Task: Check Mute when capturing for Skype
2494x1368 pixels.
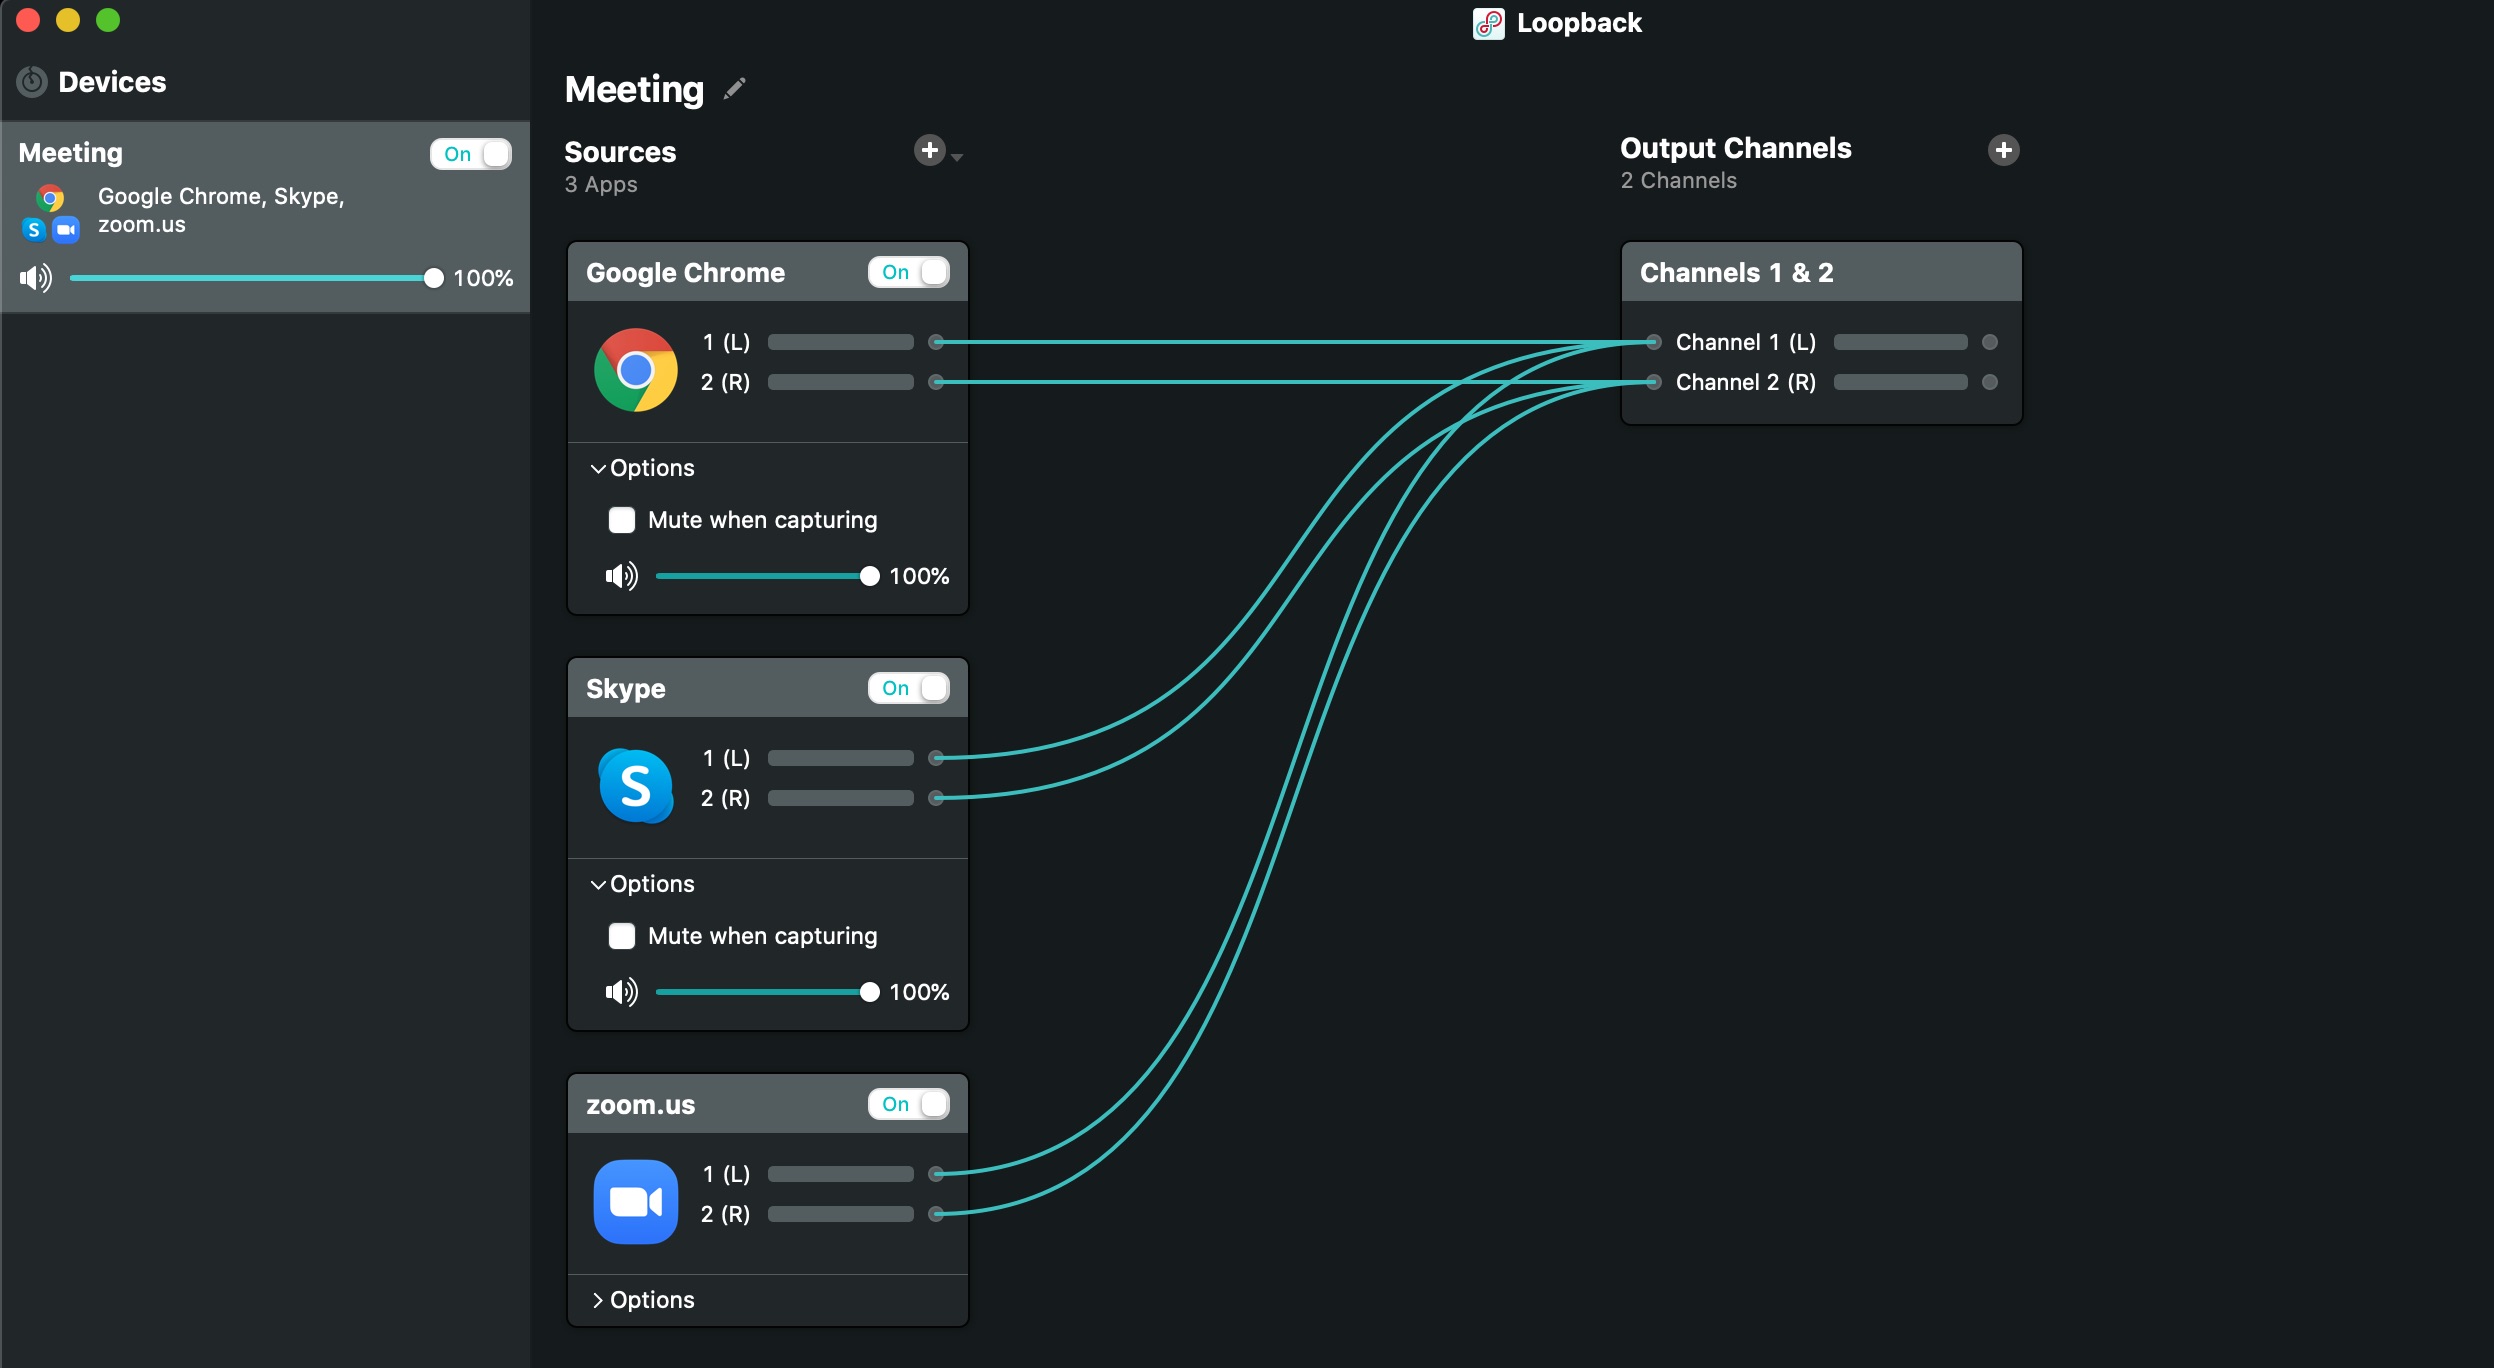Action: point(622,936)
